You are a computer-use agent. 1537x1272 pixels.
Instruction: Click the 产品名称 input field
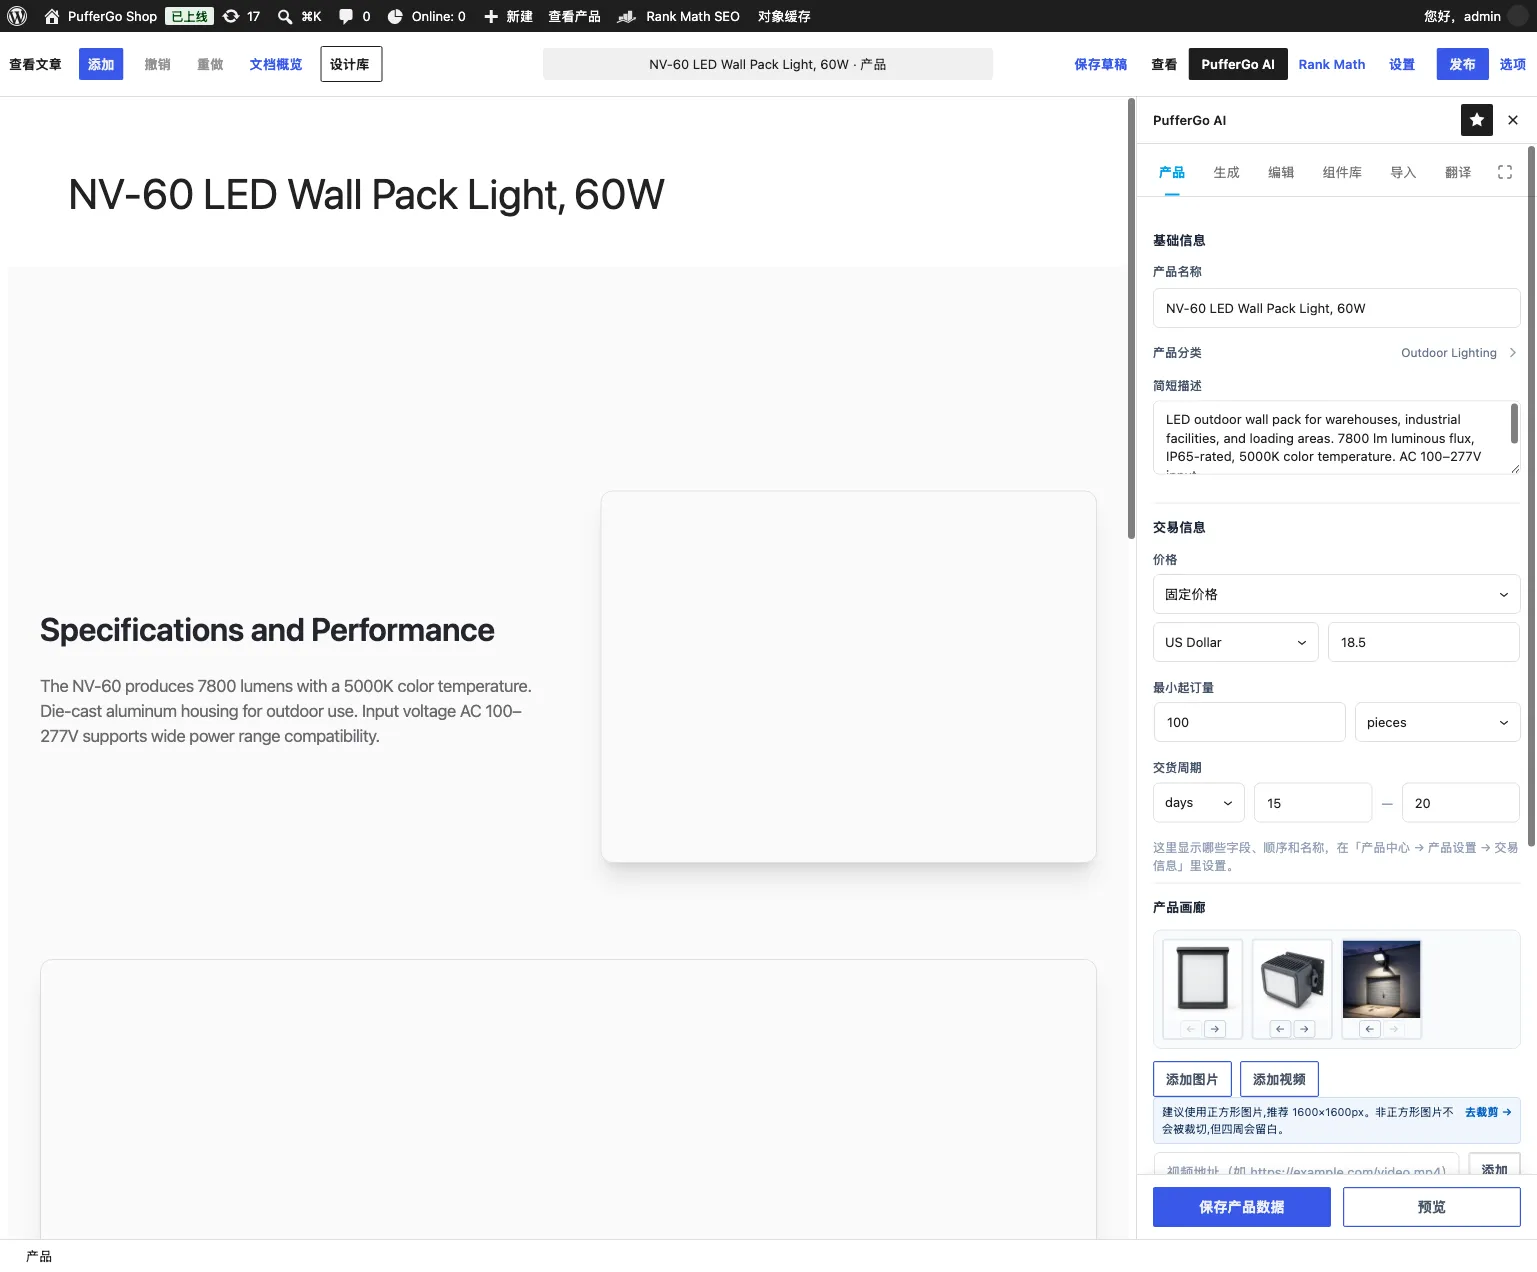point(1336,308)
